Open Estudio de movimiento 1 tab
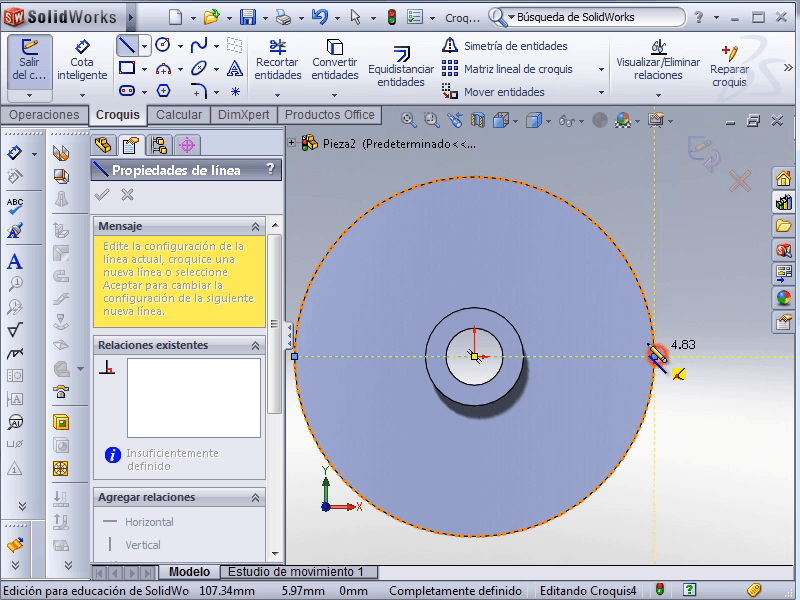 pyautogui.click(x=296, y=572)
